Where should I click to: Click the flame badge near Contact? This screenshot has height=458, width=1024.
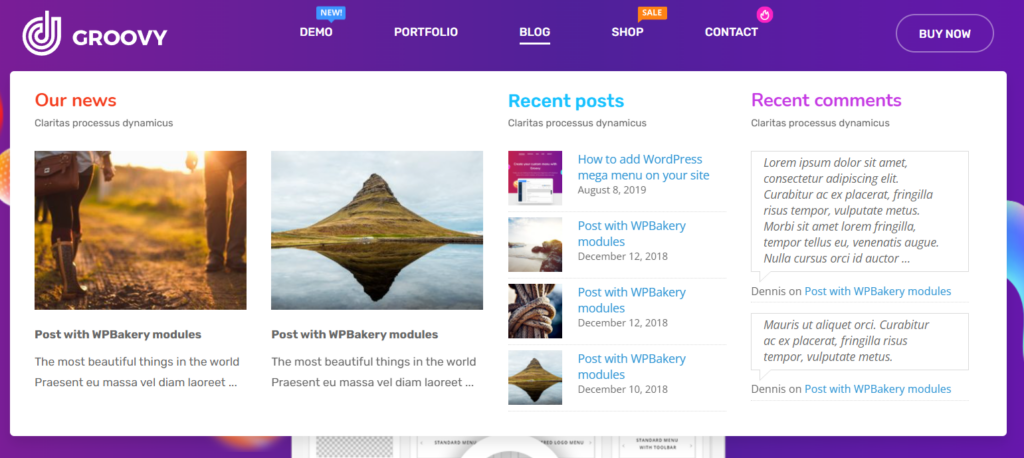[765, 14]
